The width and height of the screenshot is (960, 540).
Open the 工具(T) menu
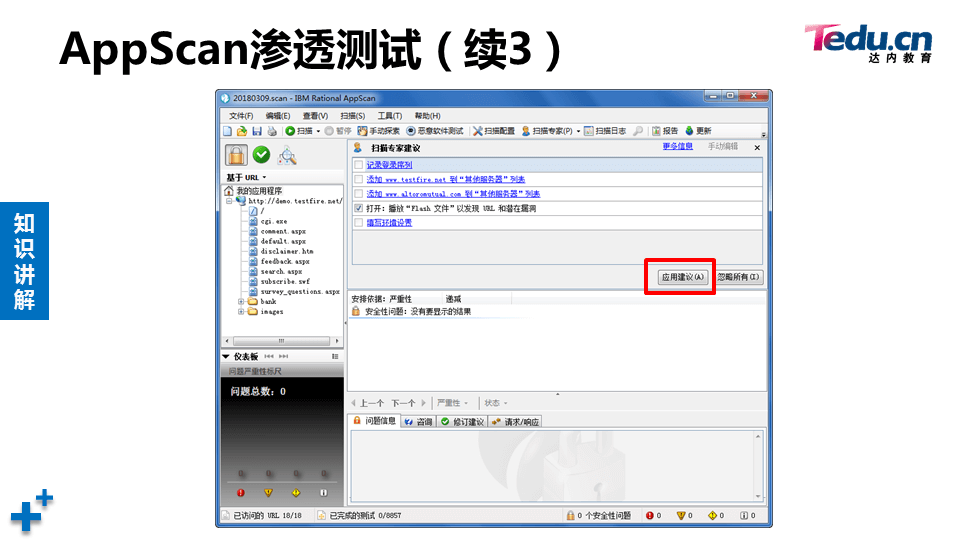click(x=389, y=116)
